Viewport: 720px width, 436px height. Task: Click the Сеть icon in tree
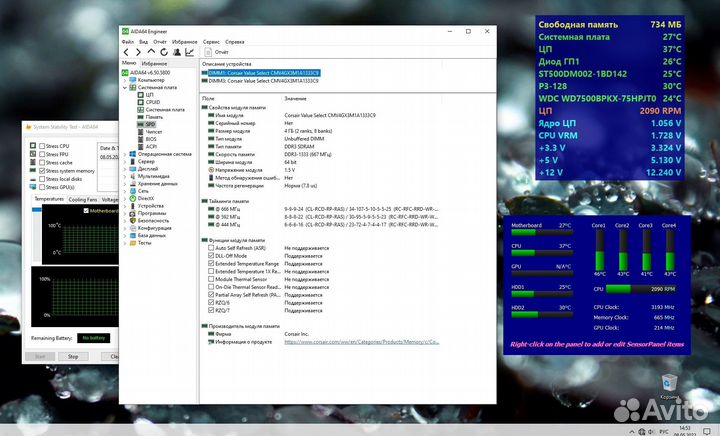click(x=133, y=191)
